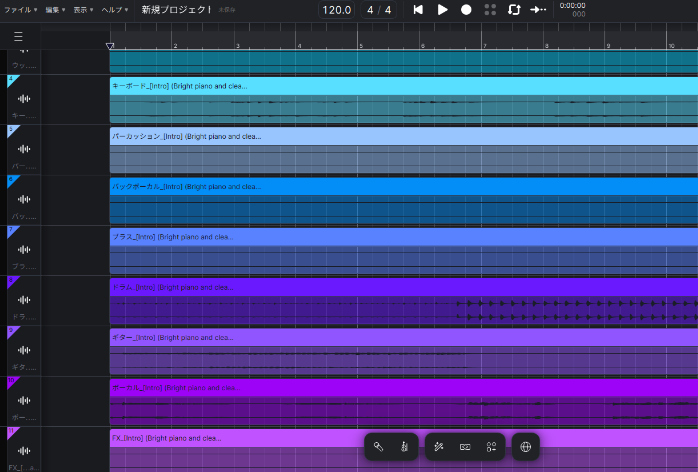The image size is (698, 472).
Task: Open the ファイル dropdown menu
Action: (x=20, y=9)
